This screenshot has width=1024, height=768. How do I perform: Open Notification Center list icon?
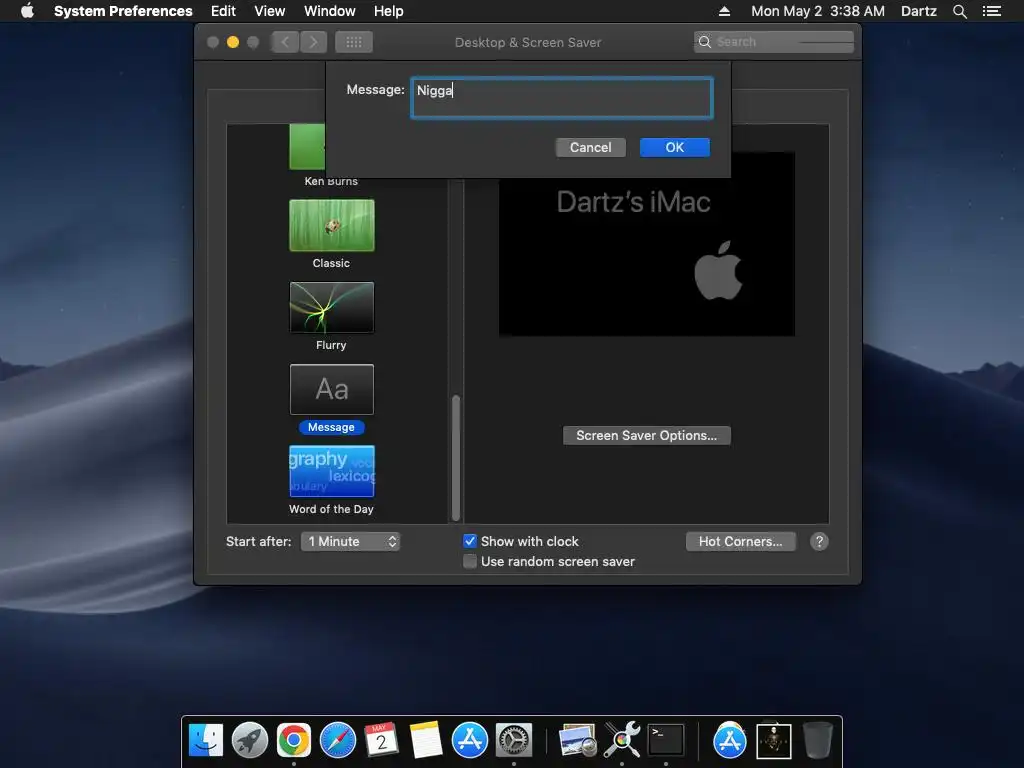pyautogui.click(x=991, y=11)
